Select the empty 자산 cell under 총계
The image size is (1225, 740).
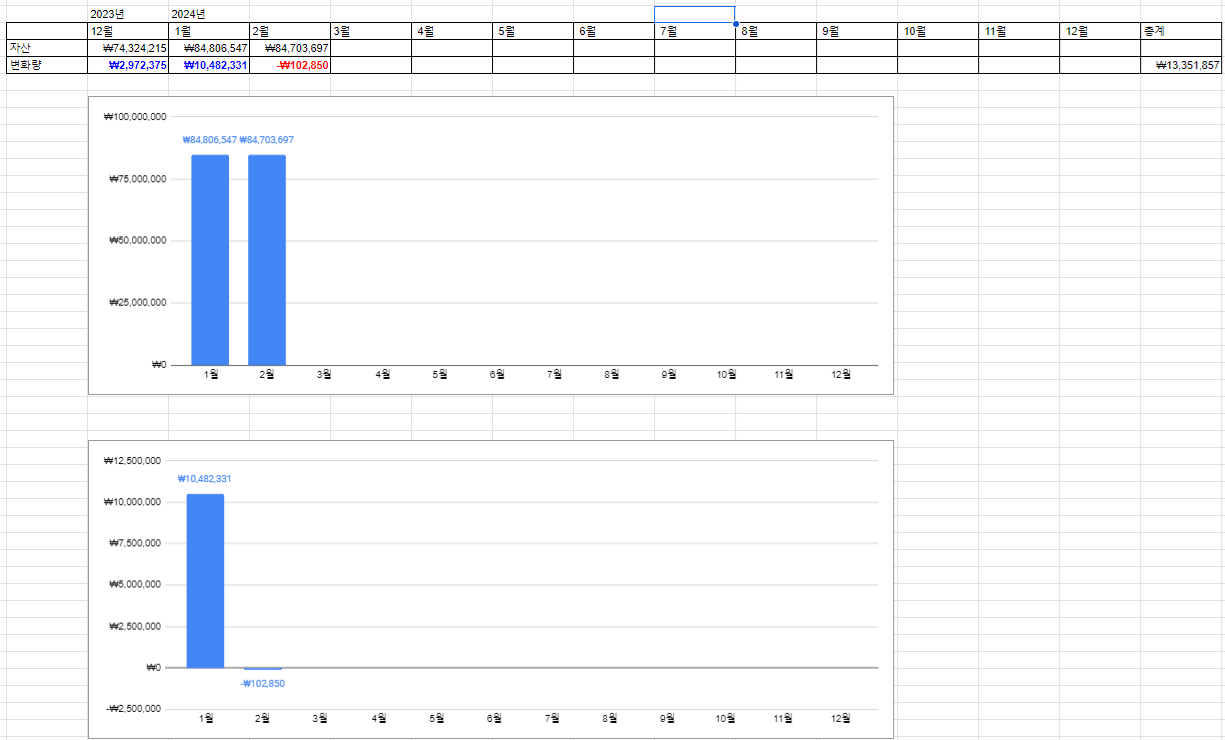1181,48
